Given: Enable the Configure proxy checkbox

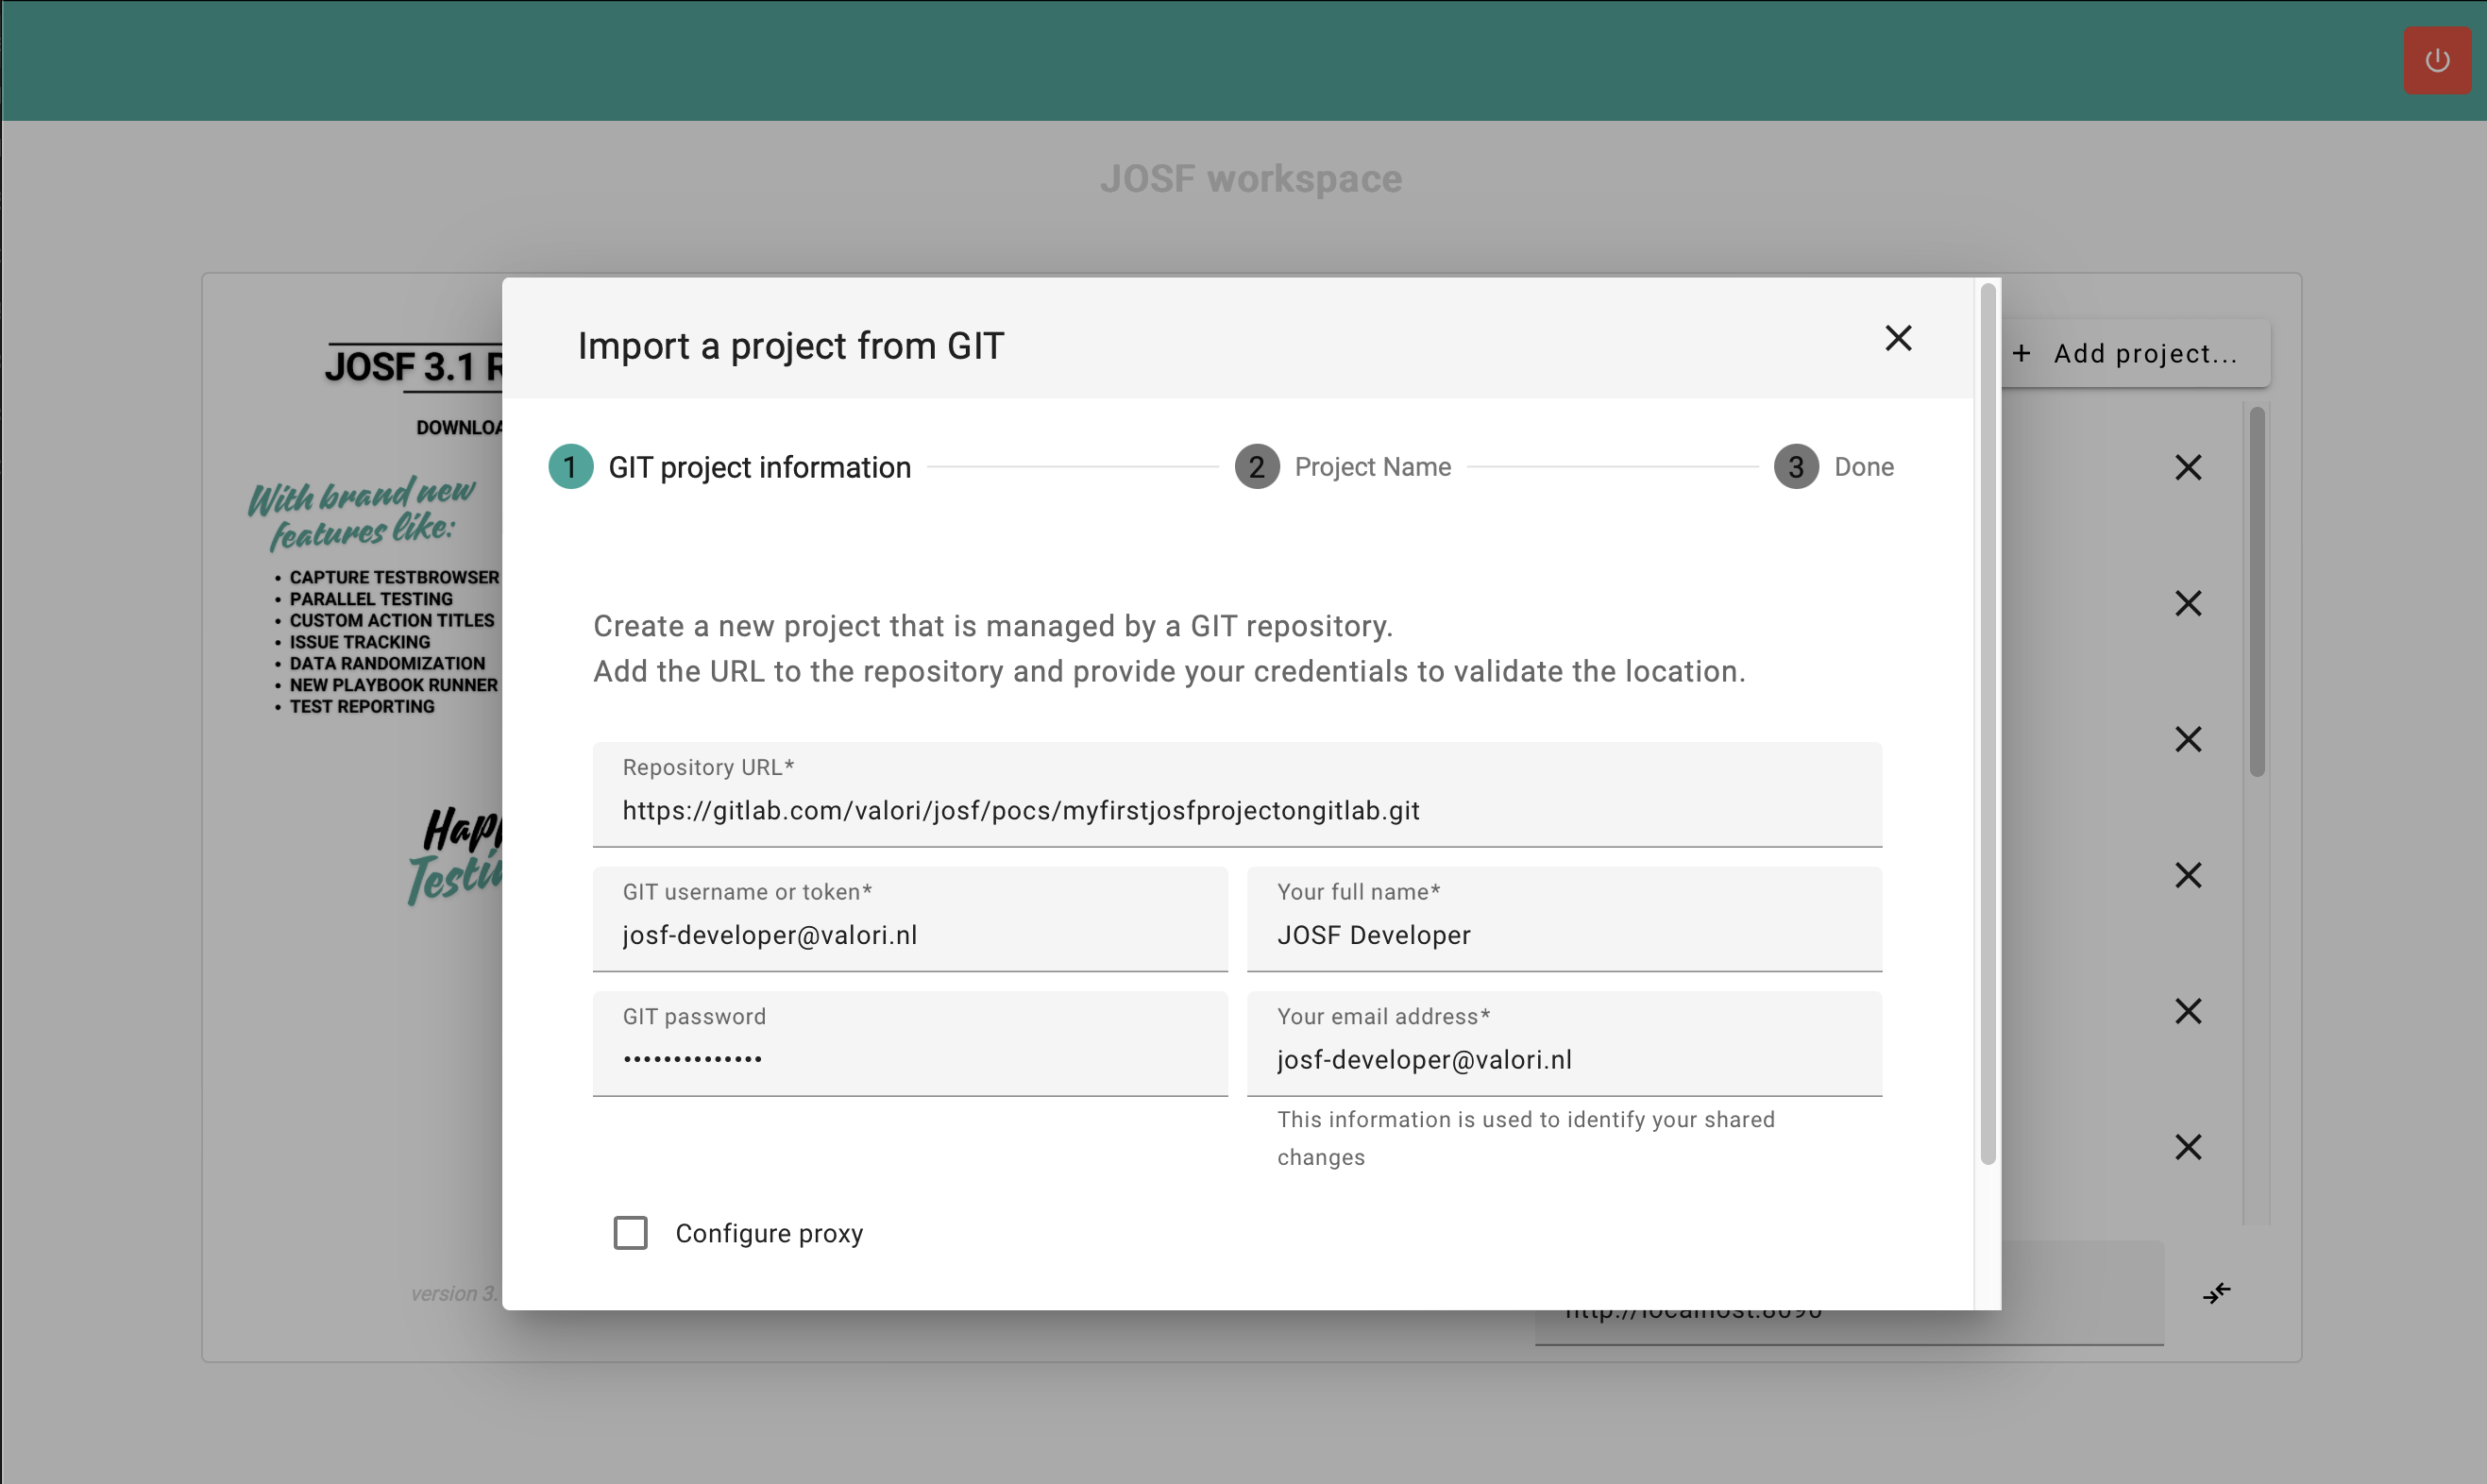Looking at the screenshot, I should [630, 1232].
